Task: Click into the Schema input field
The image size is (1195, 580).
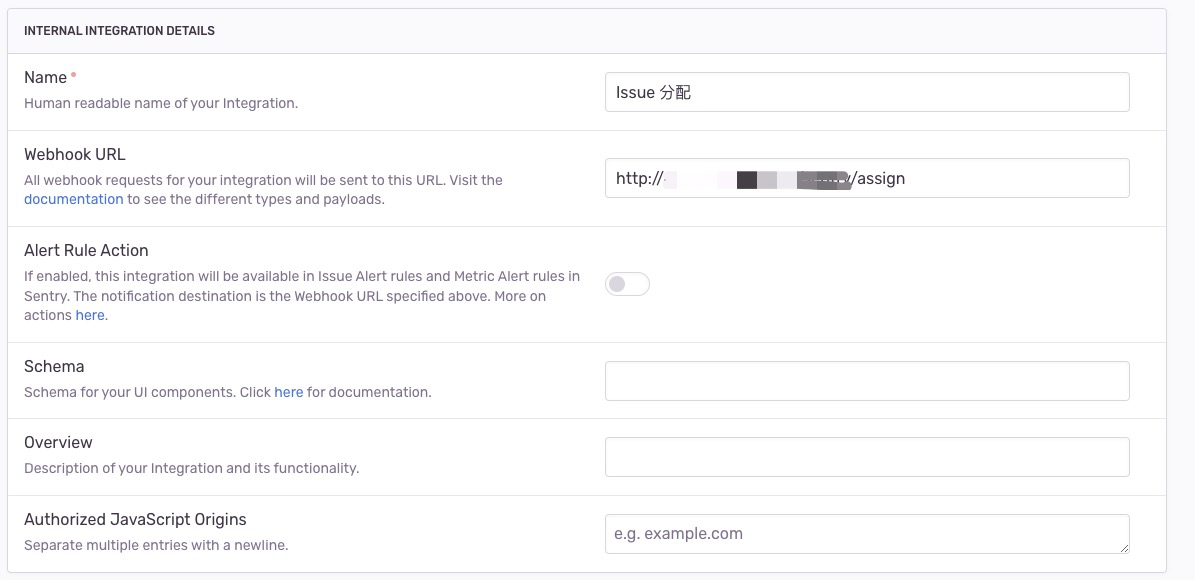Action: [x=866, y=381]
